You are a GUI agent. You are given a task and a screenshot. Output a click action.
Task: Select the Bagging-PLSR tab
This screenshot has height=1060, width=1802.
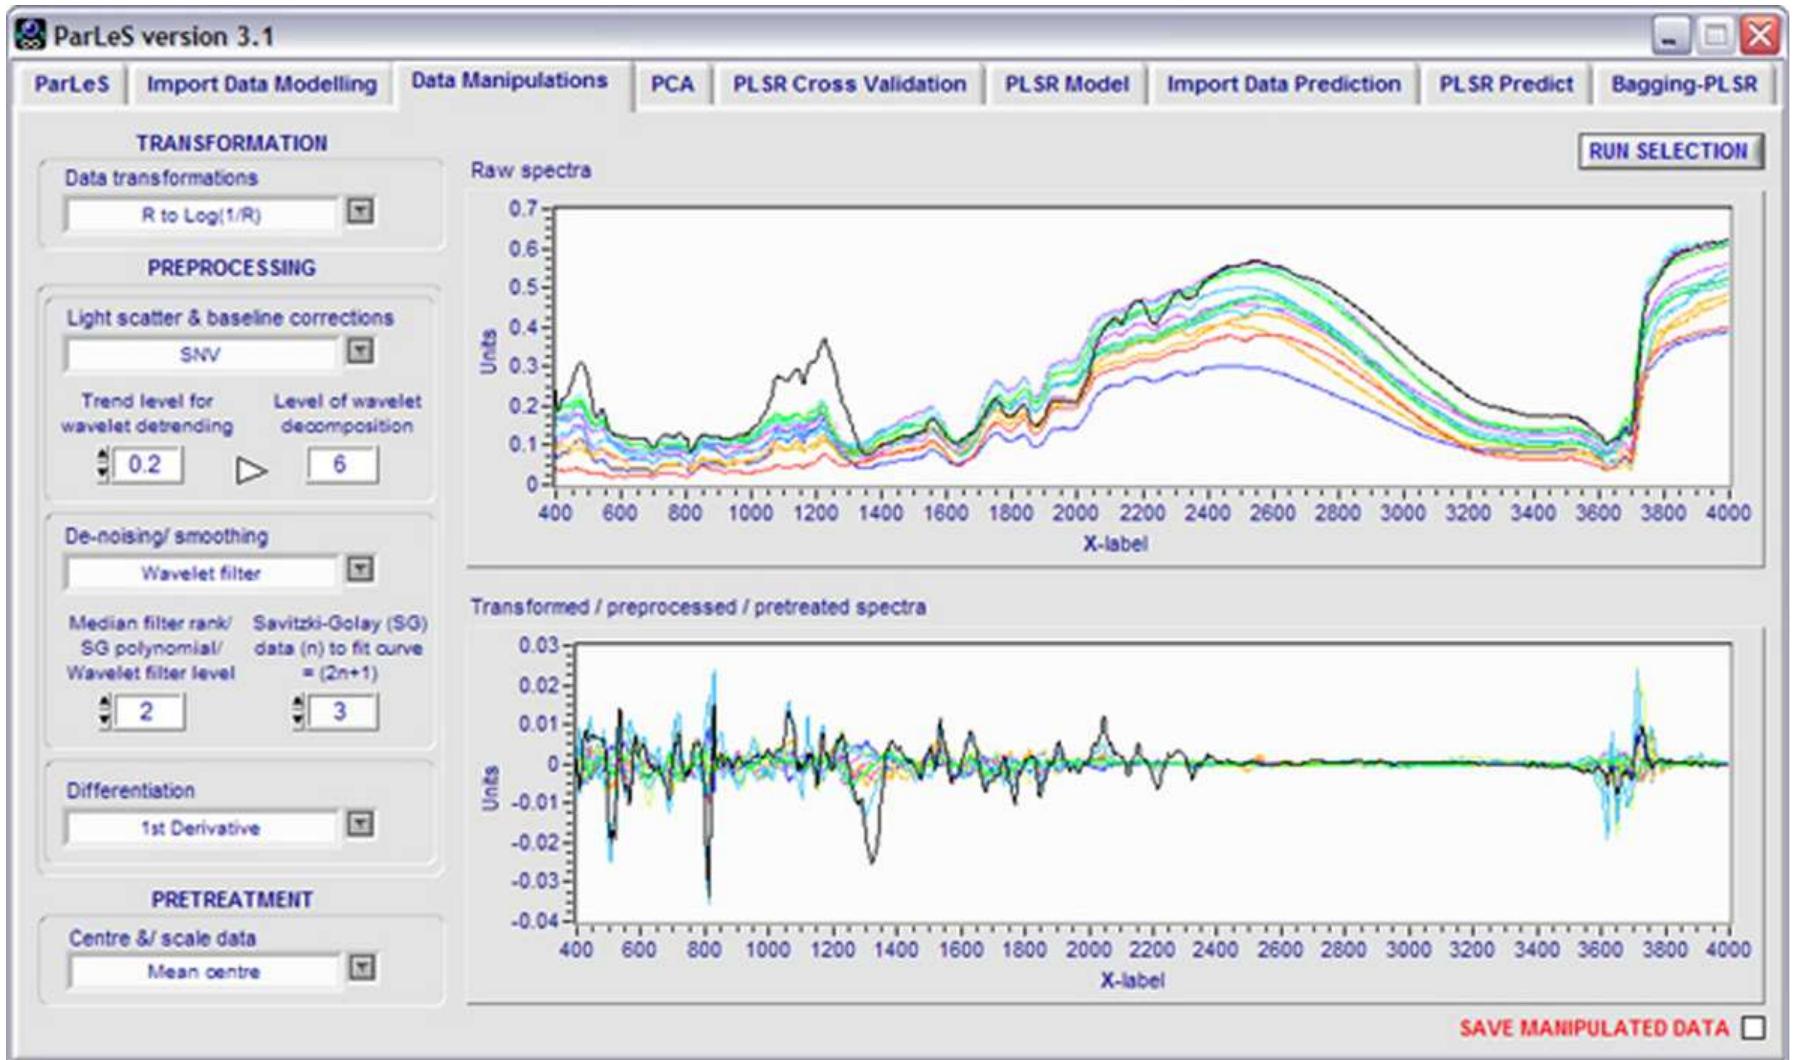(1683, 85)
